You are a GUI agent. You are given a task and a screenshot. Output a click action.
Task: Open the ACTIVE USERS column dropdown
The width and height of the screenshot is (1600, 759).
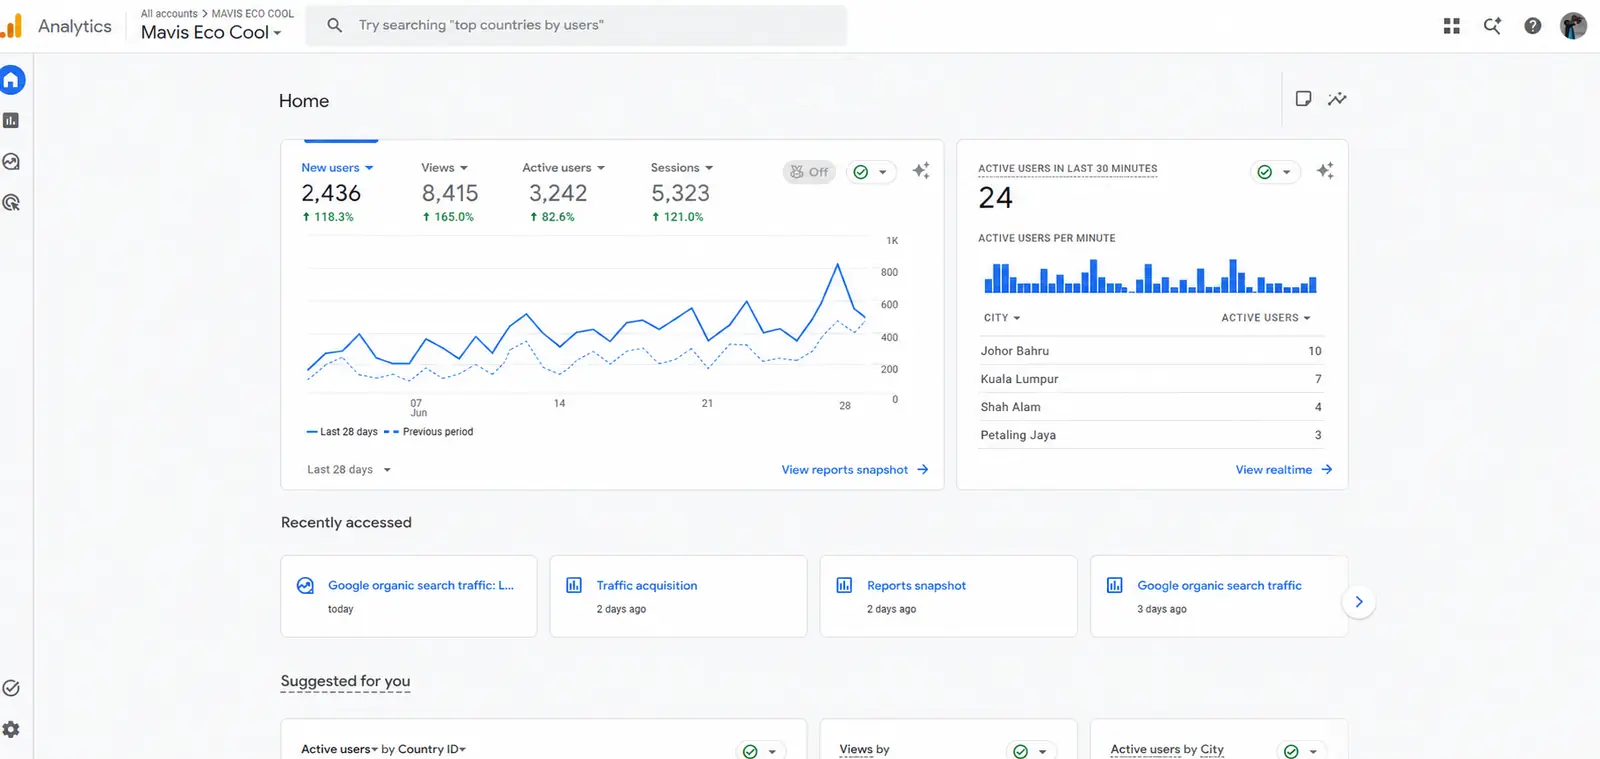[x=1266, y=318]
